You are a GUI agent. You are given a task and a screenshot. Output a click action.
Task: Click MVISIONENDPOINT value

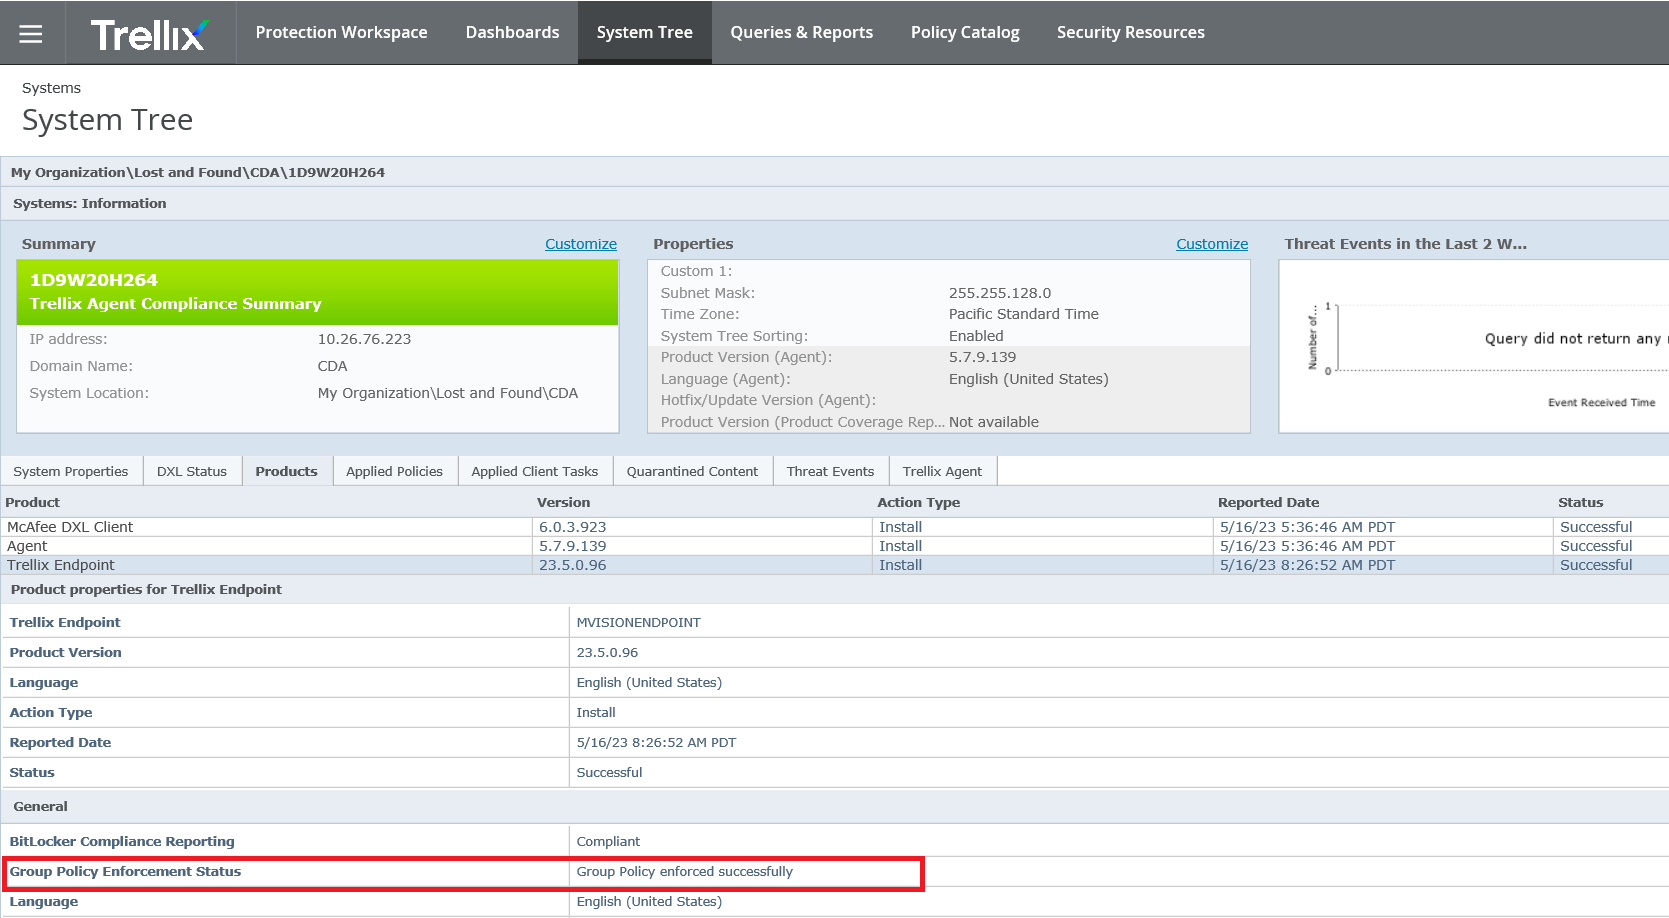pos(638,622)
